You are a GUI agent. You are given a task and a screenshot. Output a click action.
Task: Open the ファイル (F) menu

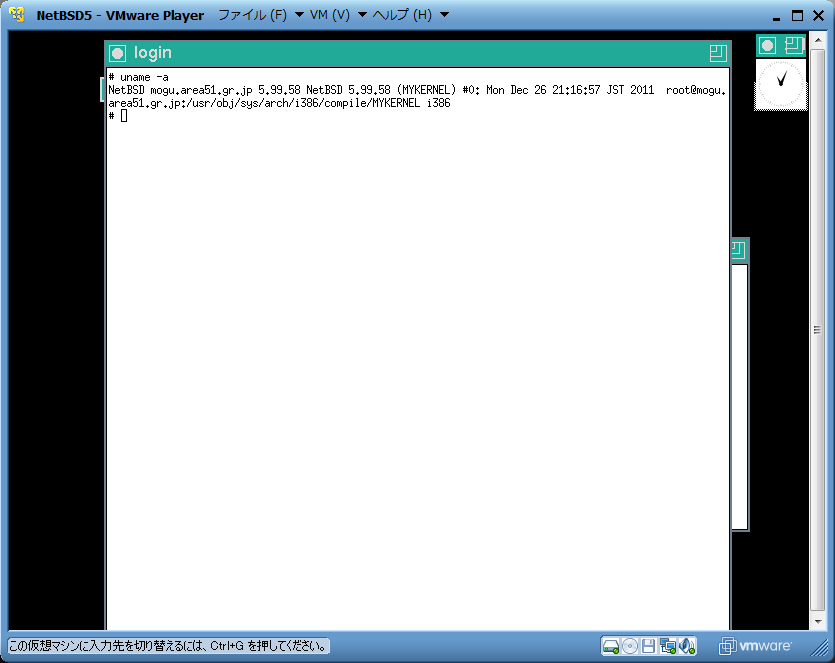pyautogui.click(x=261, y=15)
